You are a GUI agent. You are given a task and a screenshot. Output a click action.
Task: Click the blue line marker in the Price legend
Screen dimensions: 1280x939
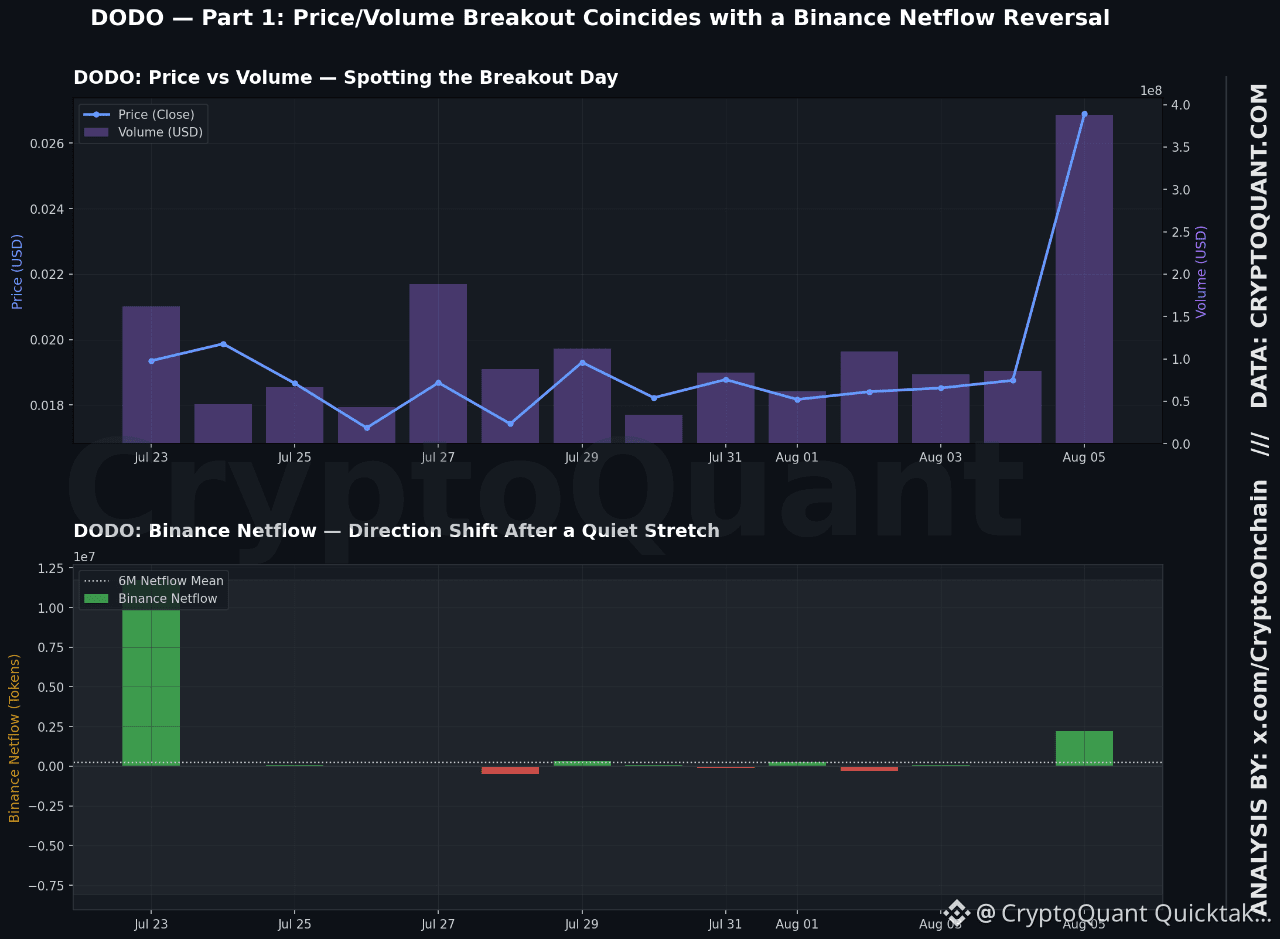coord(97,115)
